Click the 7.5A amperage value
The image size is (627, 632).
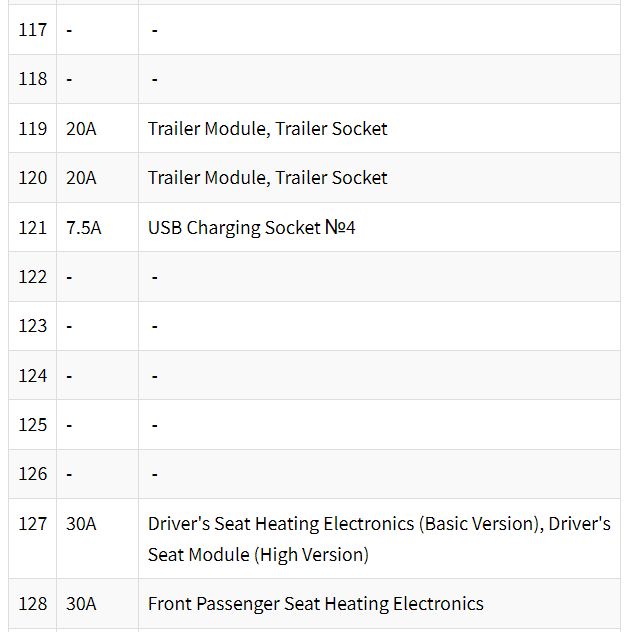coord(83,228)
